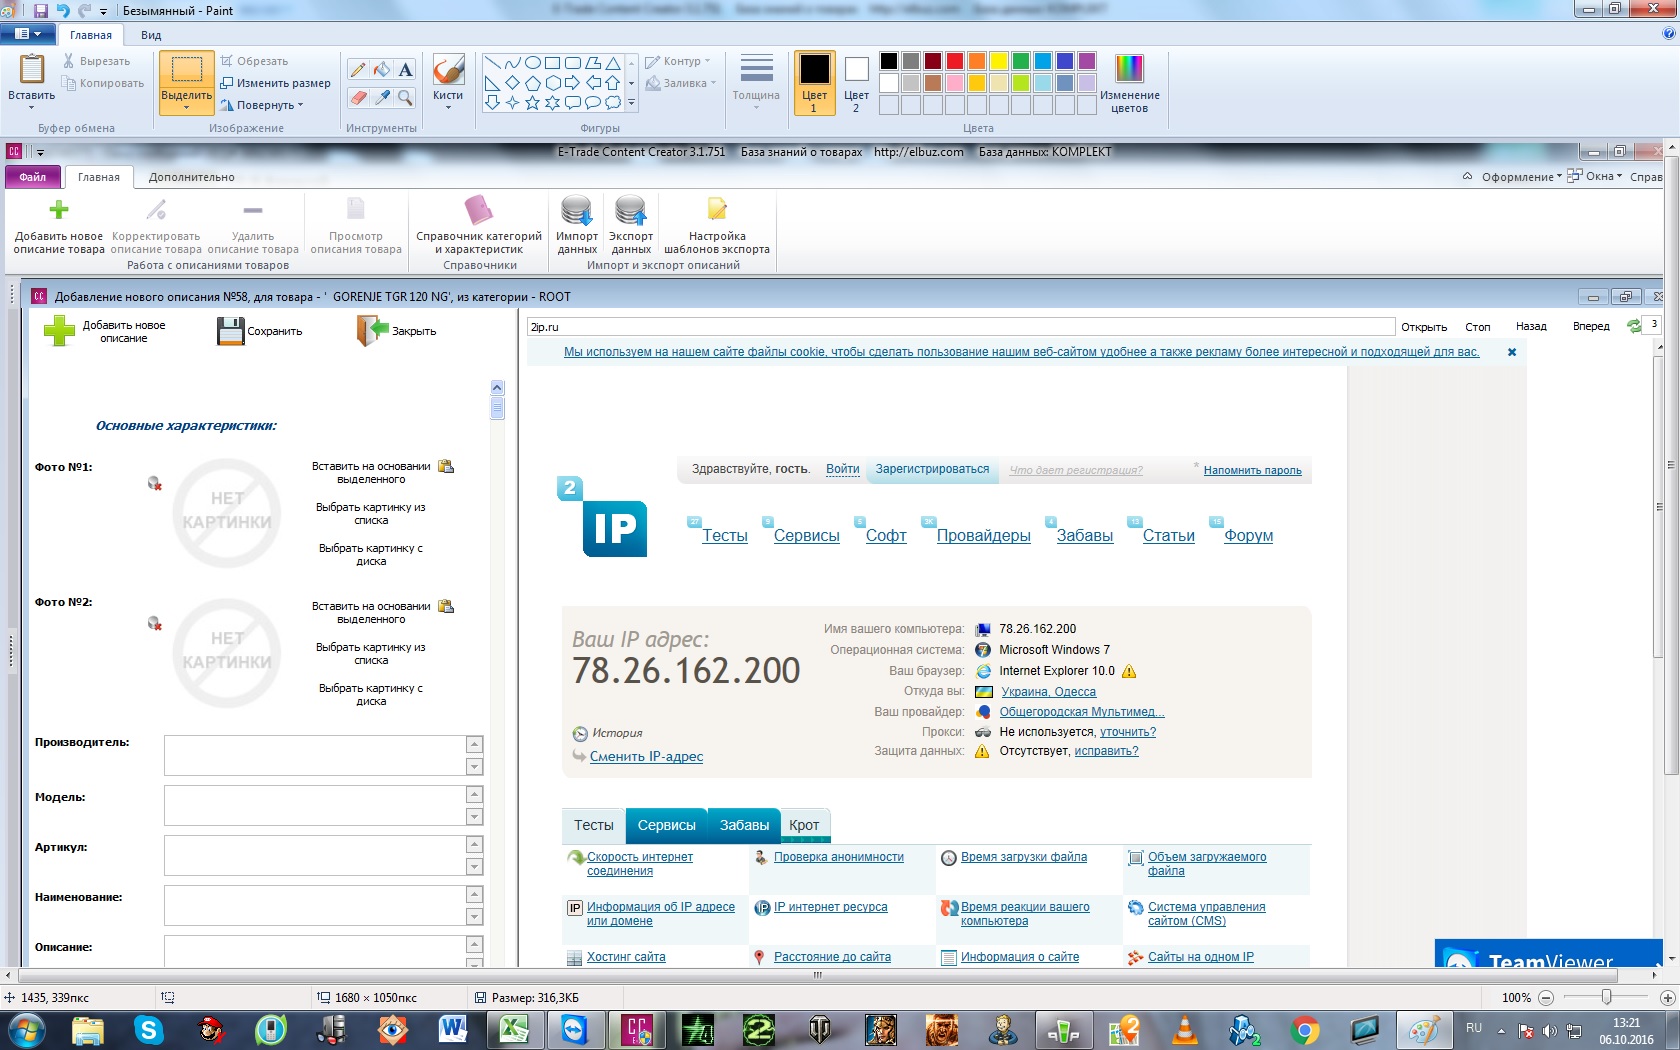
Task: Open Excel from the taskbar
Action: click(514, 1030)
